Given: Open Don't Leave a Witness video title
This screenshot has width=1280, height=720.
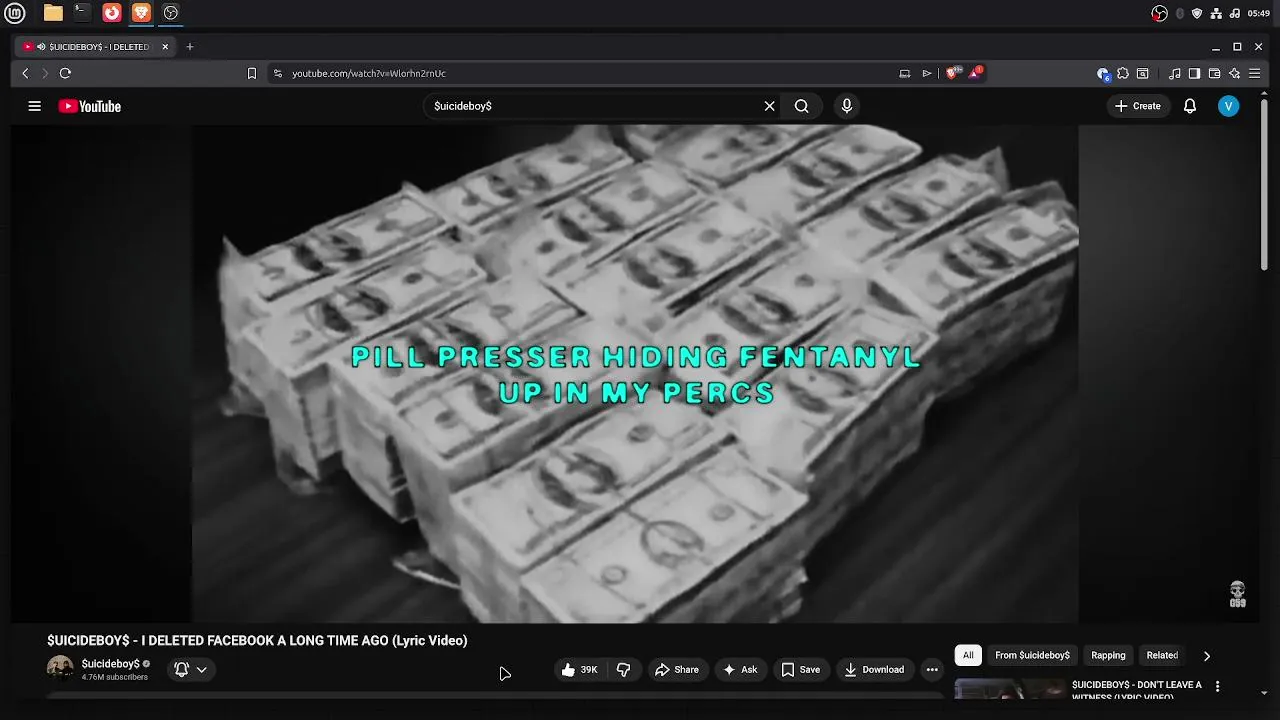Looking at the screenshot, I should pos(1137,690).
